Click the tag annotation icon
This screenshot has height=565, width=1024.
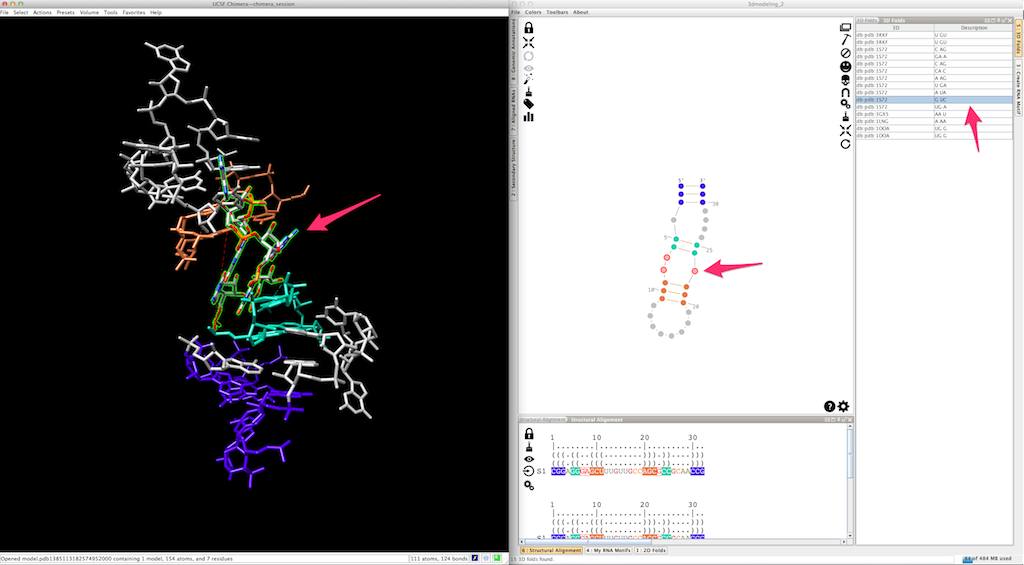(528, 104)
